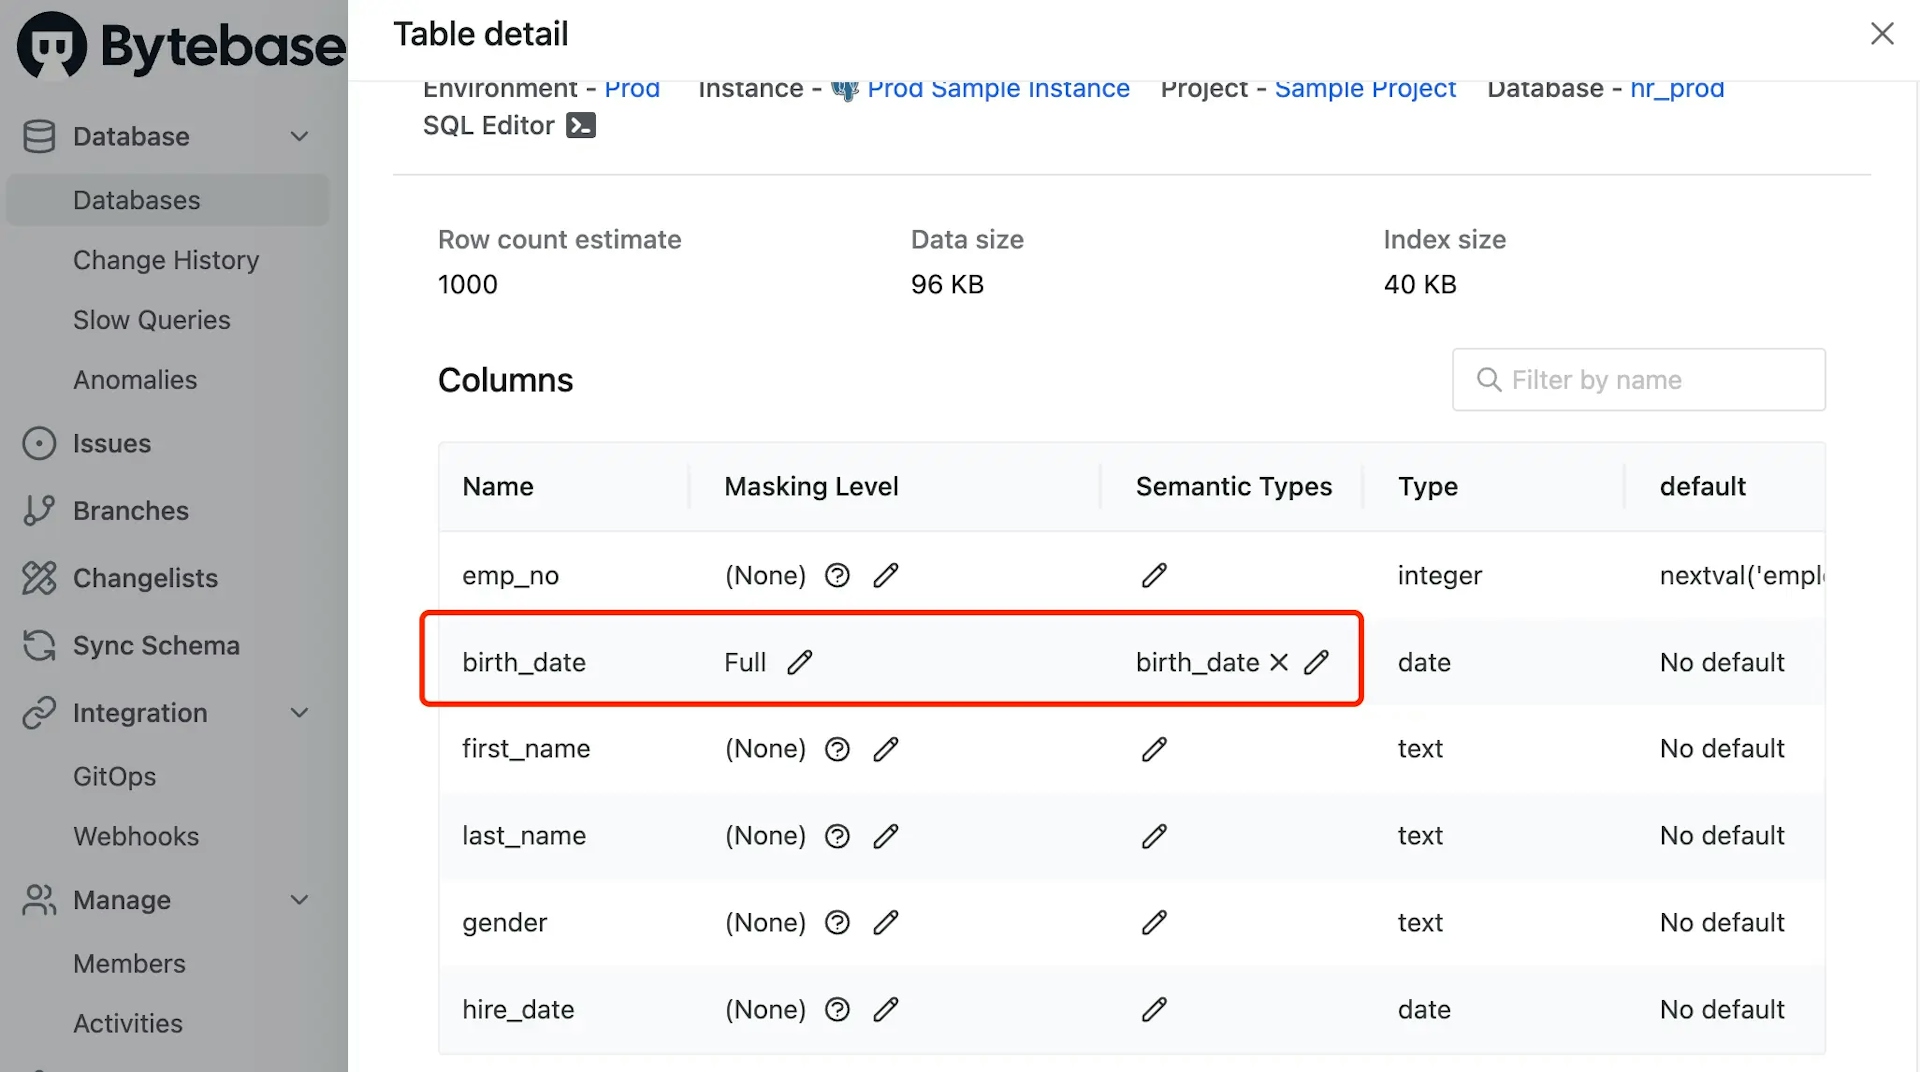This screenshot has height=1072, width=1920.
Task: Collapse the Database sidebar section
Action: 299,136
